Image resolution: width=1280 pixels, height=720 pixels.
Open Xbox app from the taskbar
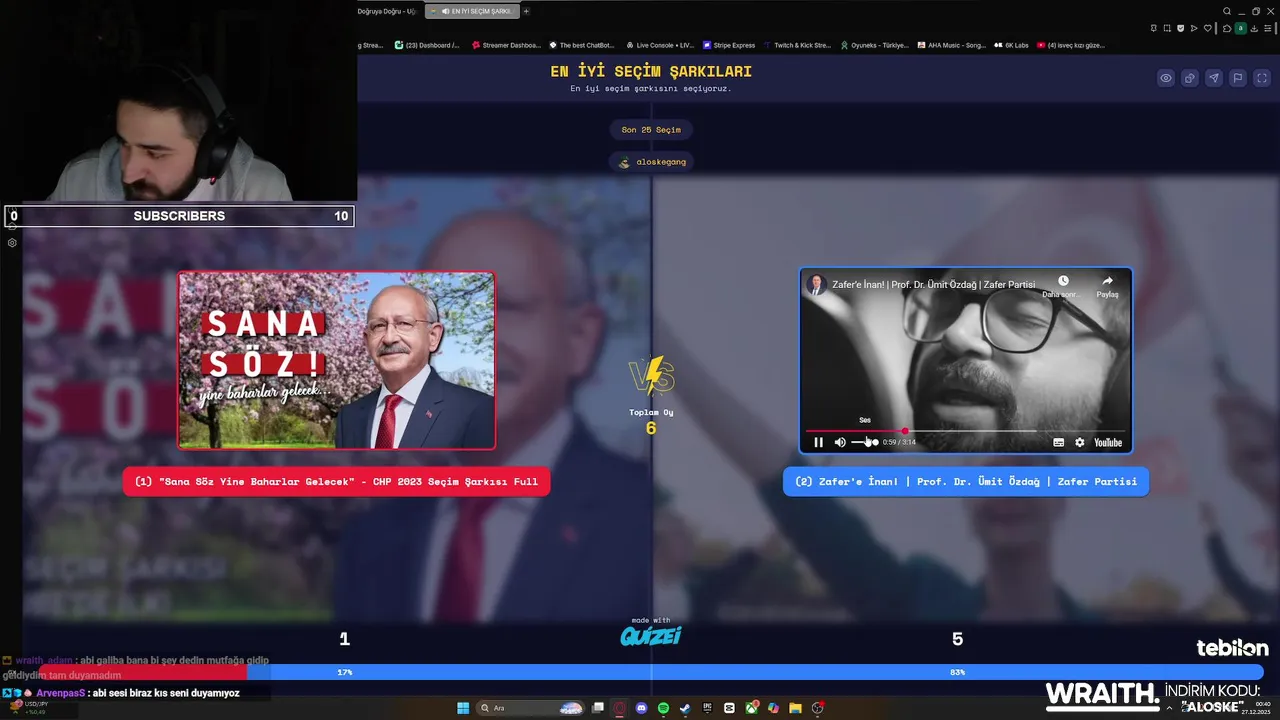(x=751, y=708)
